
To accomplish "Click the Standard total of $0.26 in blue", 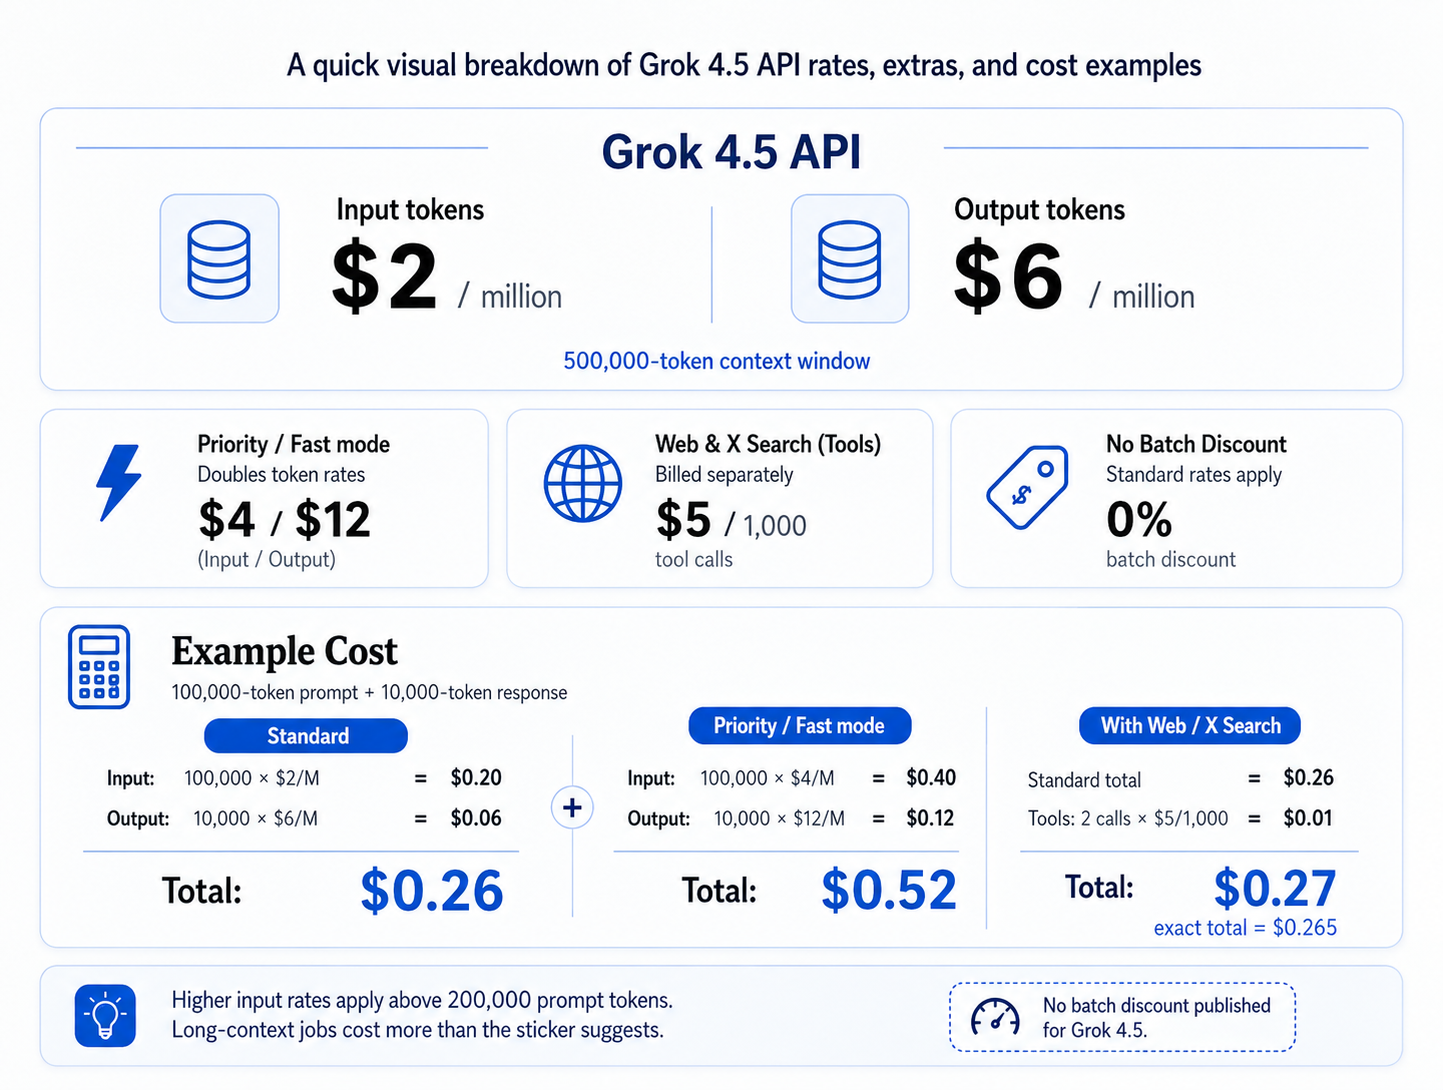I will [x=432, y=891].
